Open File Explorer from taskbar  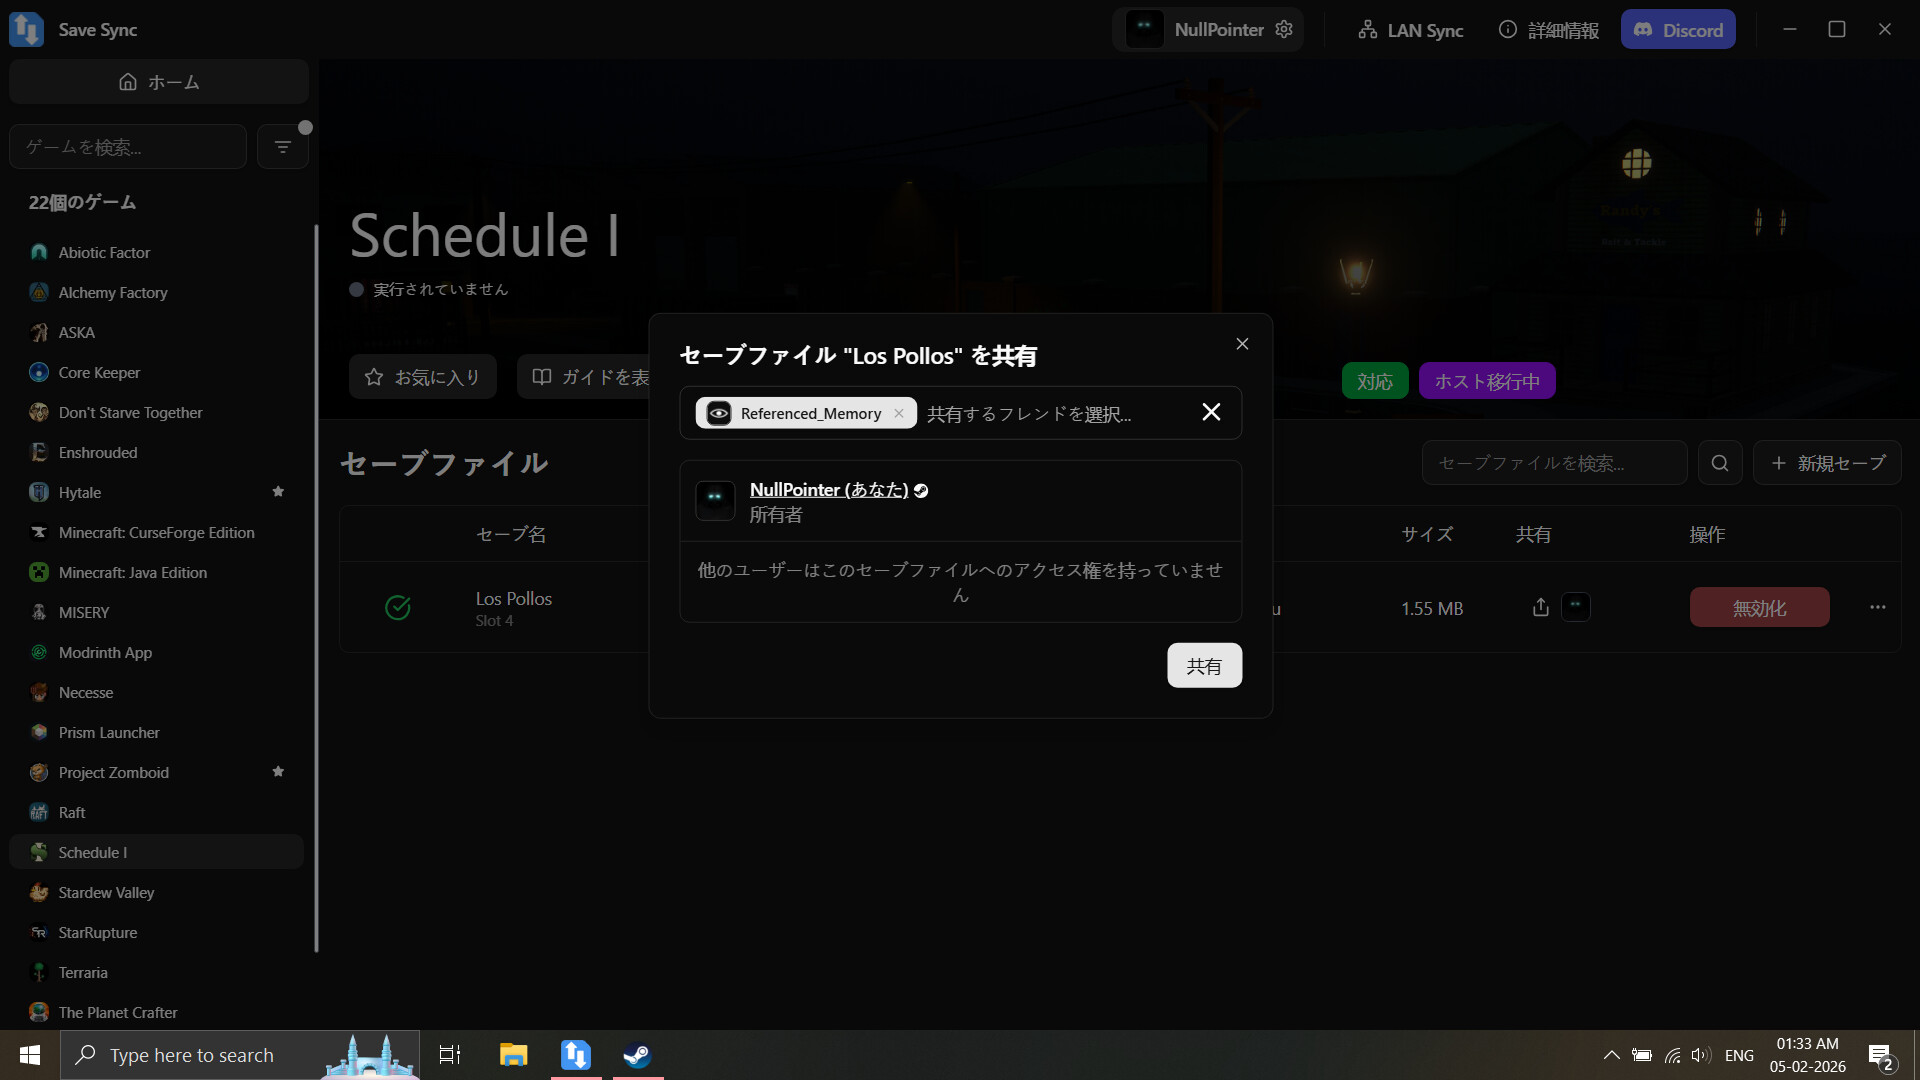(513, 1055)
